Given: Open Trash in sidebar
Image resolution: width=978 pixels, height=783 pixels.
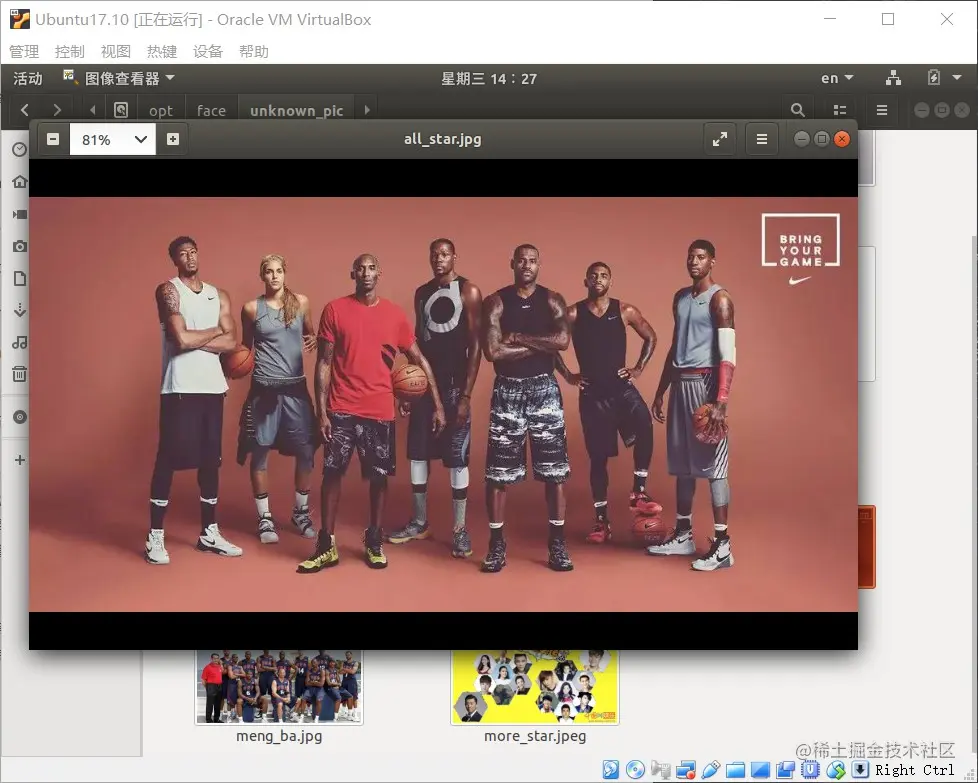Looking at the screenshot, I should 20,374.
